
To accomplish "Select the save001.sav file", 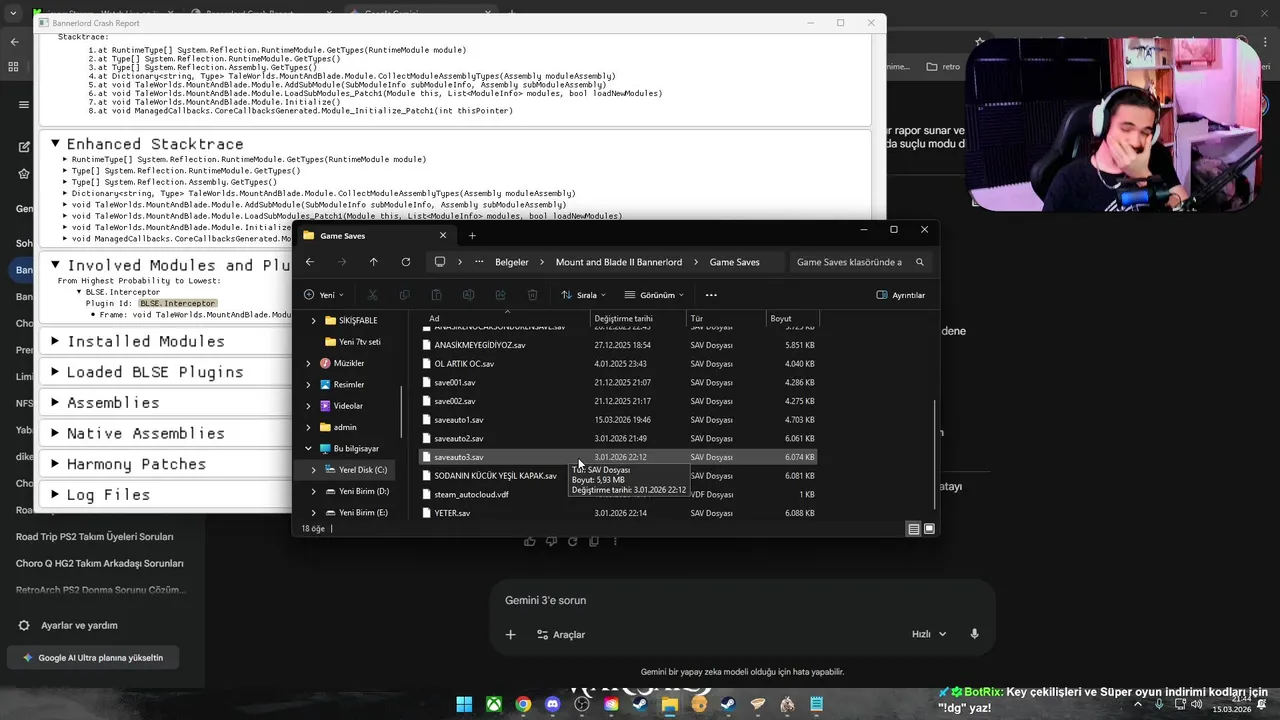I will coord(619,382).
